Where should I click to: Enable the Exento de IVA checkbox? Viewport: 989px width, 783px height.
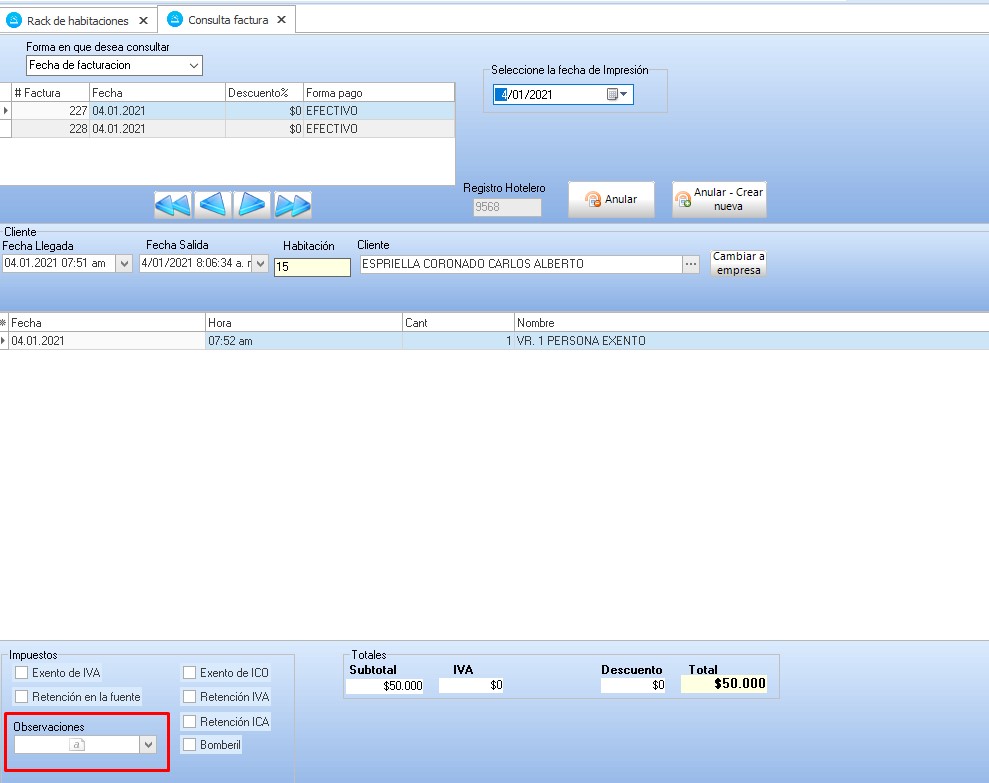[x=22, y=673]
